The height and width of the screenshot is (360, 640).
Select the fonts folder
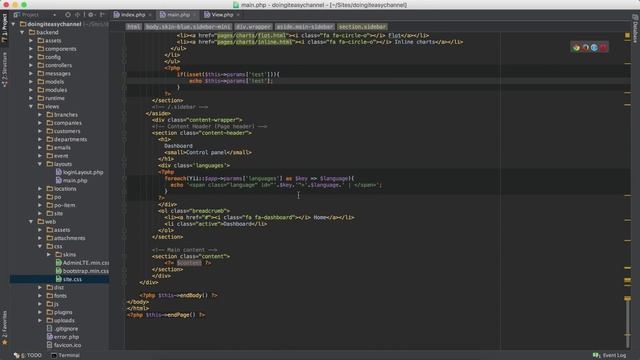pos(60,296)
